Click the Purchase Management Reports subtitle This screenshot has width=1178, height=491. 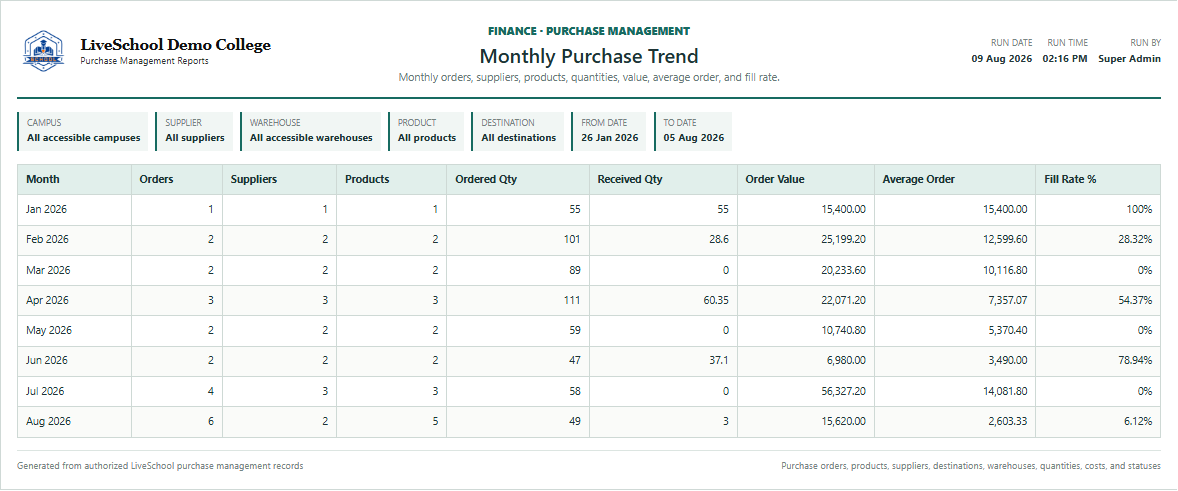tap(144, 62)
